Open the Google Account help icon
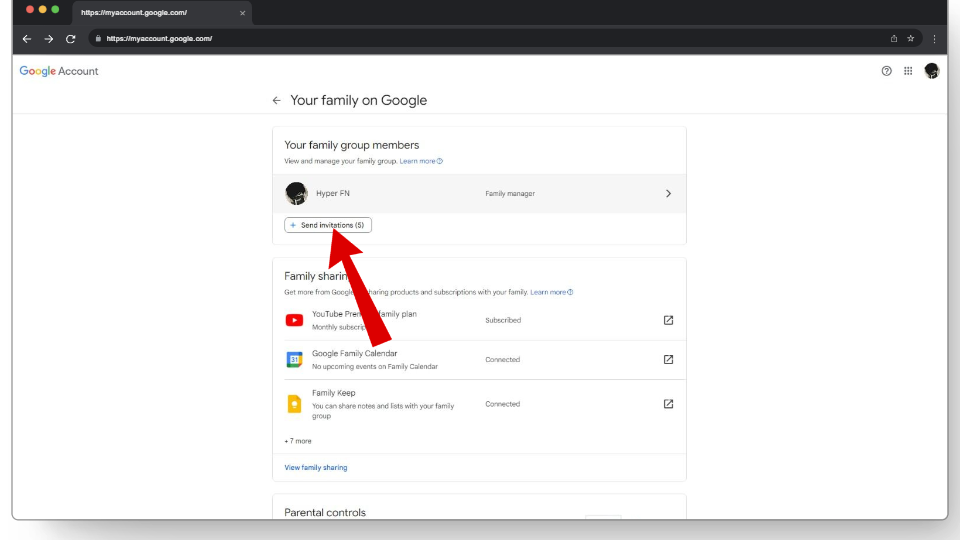Viewport: 960px width, 540px height. [887, 71]
